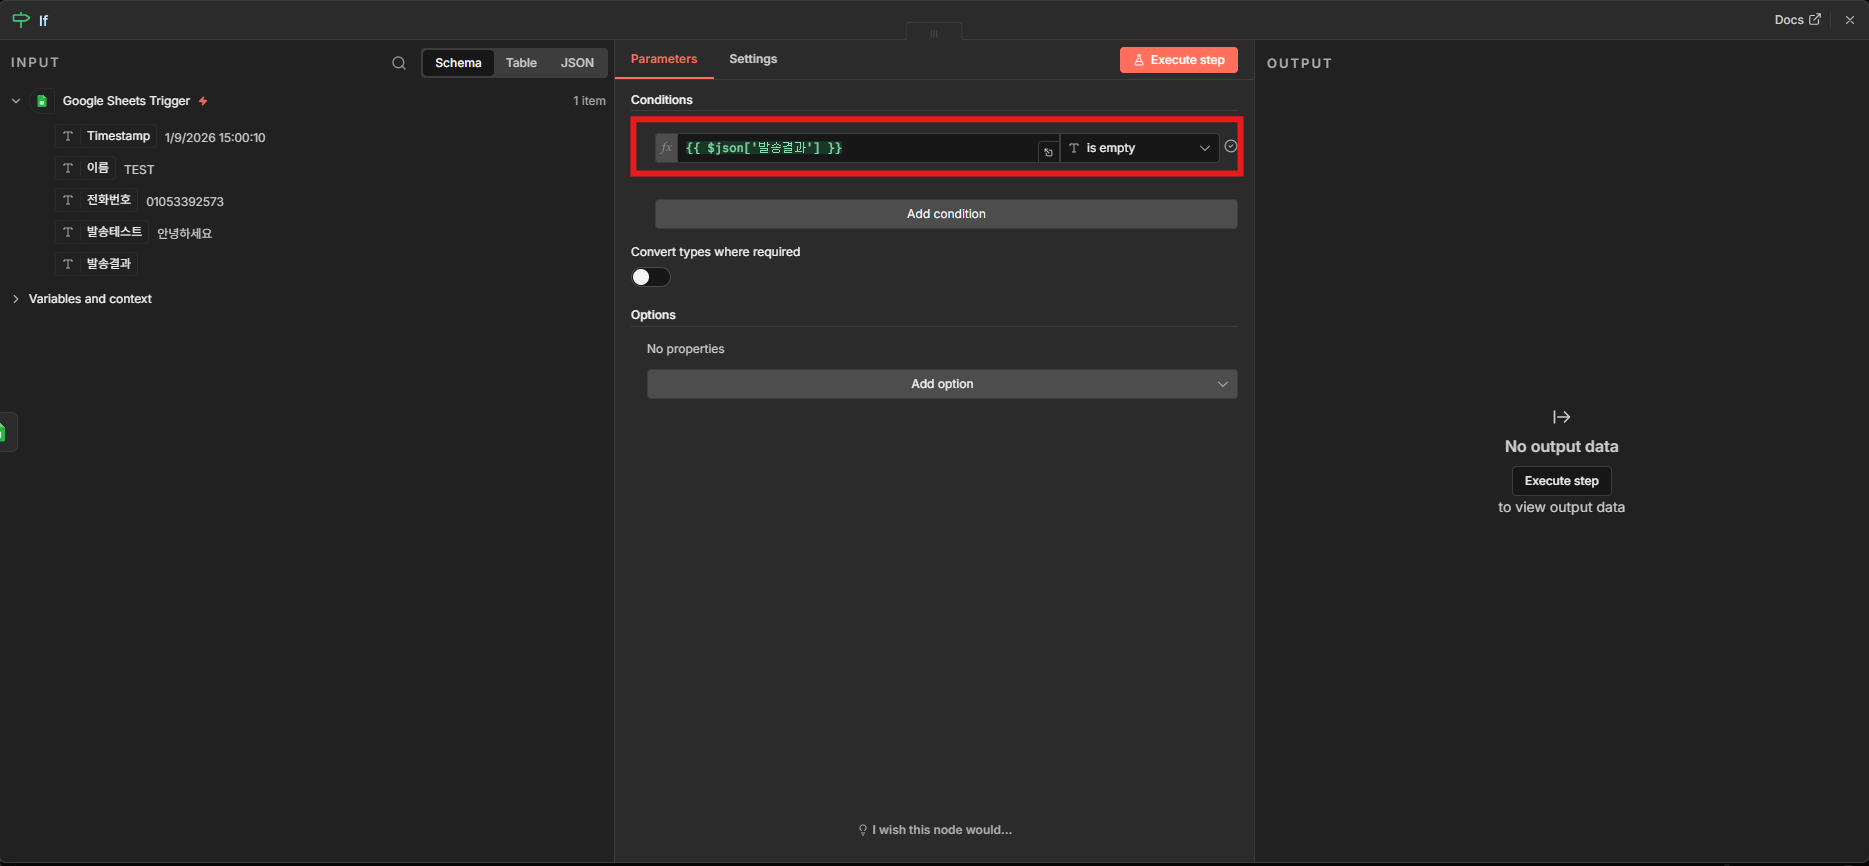Click the fx expression icon in condition

[x=666, y=148]
